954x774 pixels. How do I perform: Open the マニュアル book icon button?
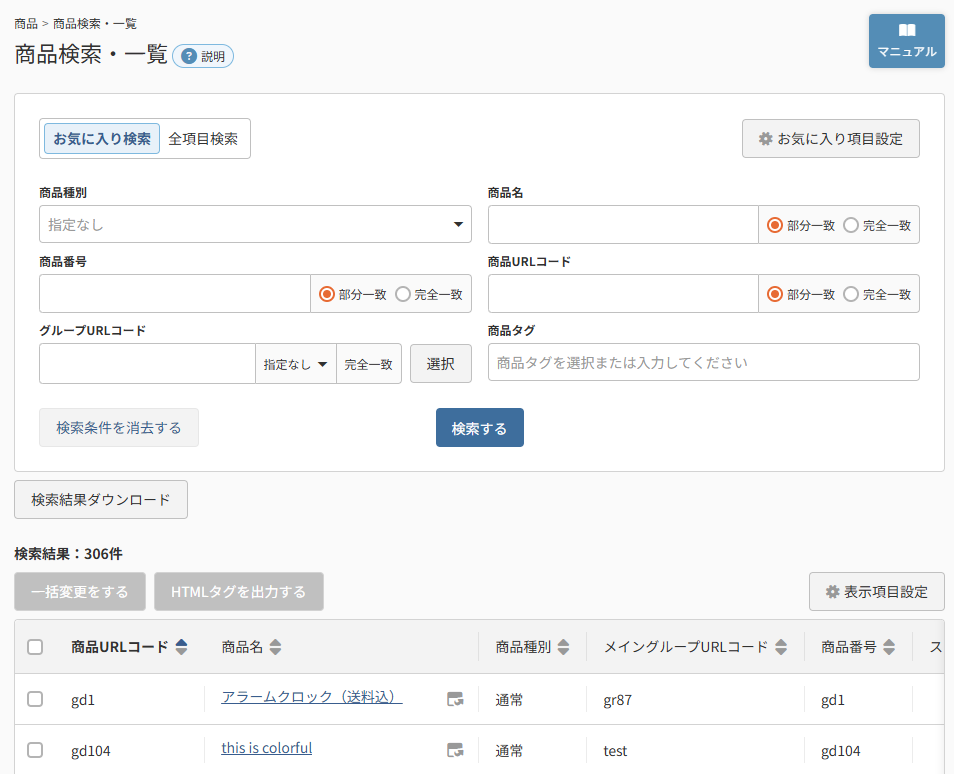907,41
